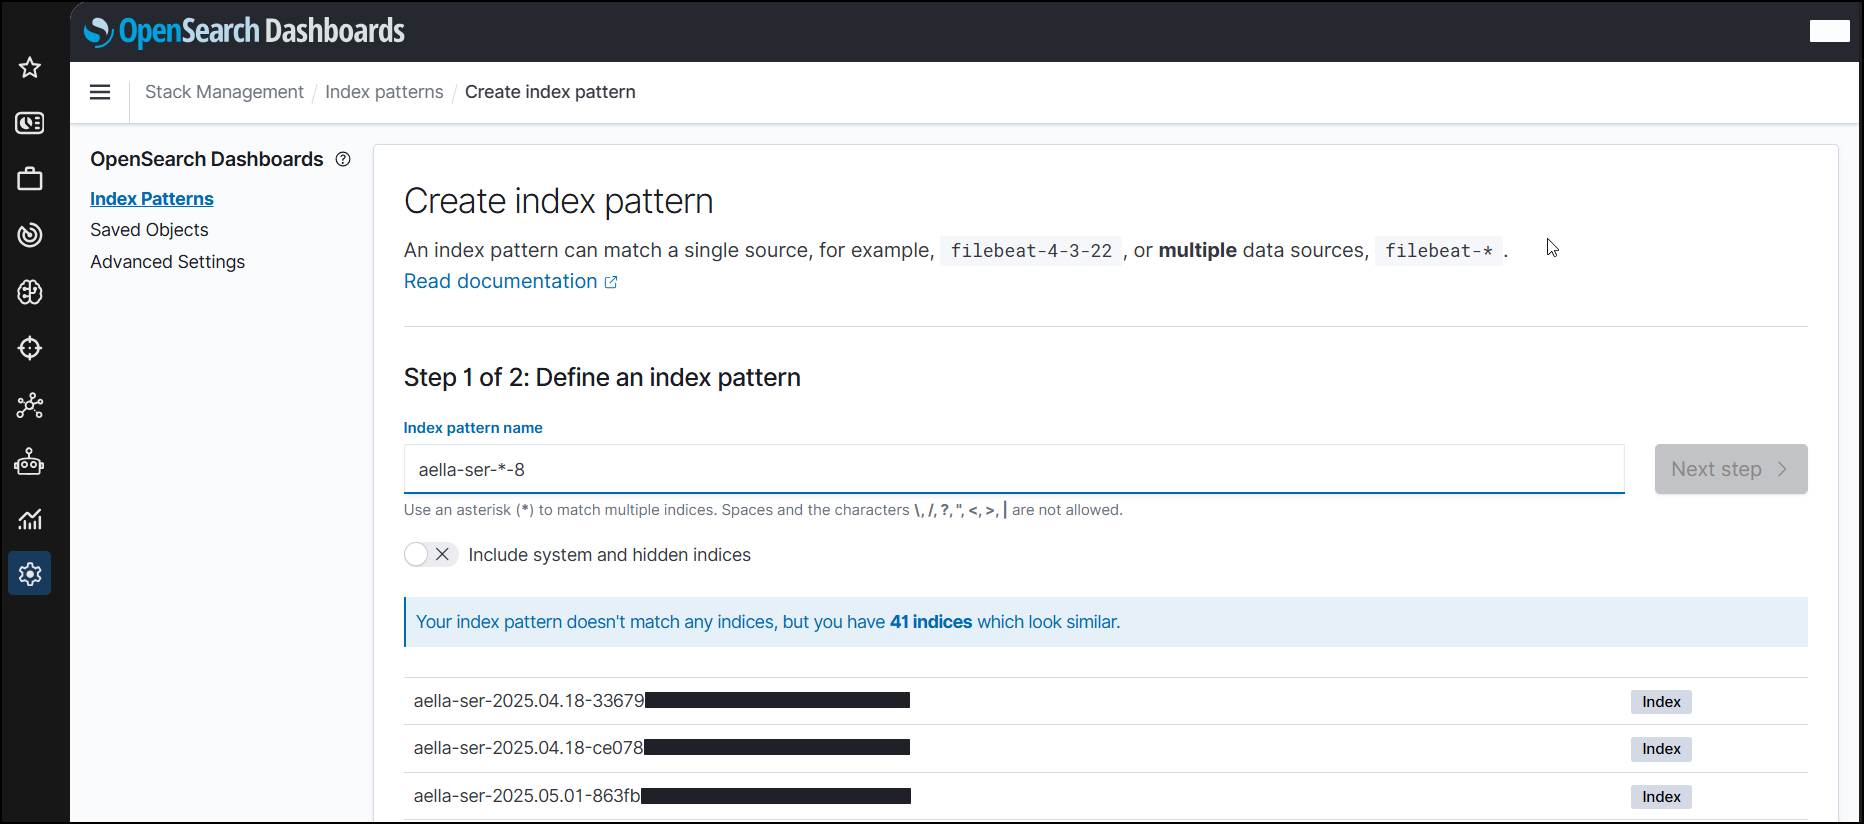Select Index Patterns in the side menu

(152, 199)
